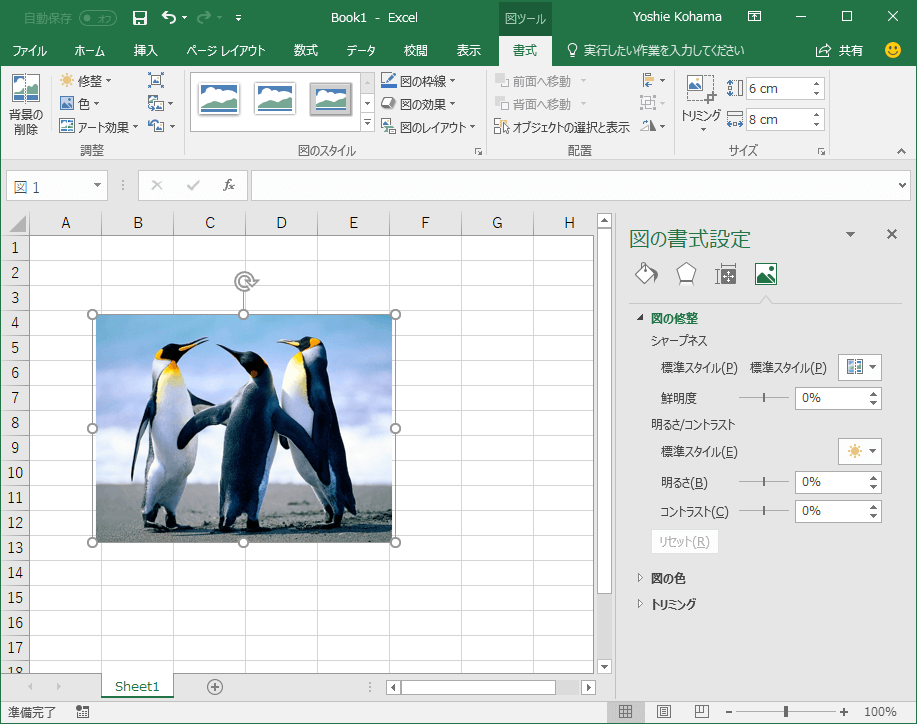This screenshot has height=724, width=917.
Task: Select the penguins picture
Action: (x=244, y=429)
